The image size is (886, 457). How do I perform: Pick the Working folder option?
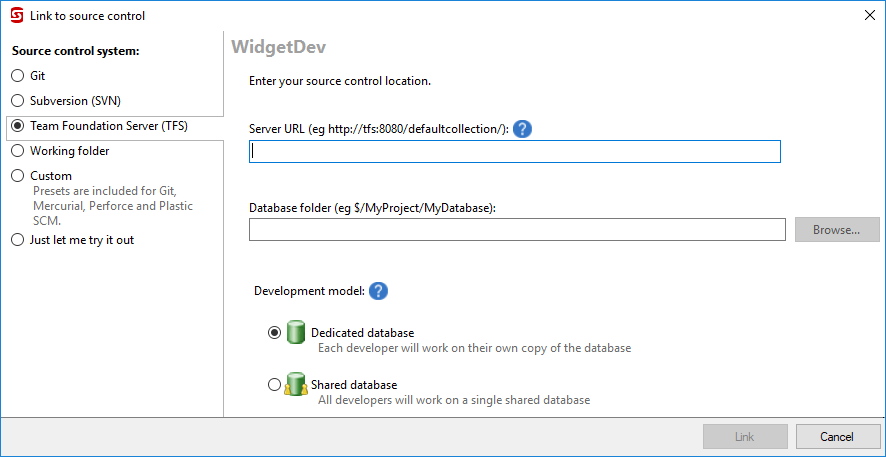17,151
